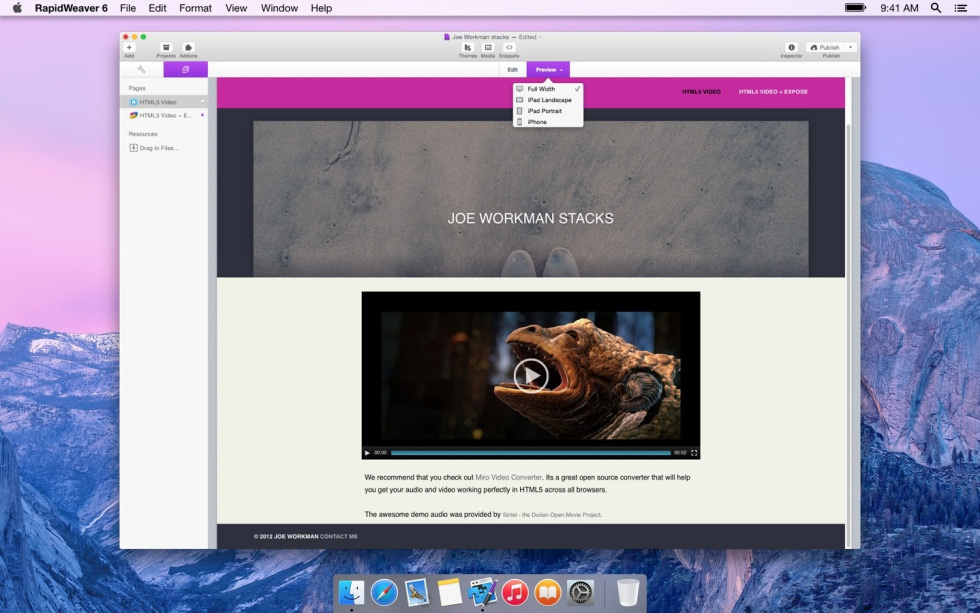Open the Edit menu in menu bar
The image size is (980, 613).
pos(158,8)
